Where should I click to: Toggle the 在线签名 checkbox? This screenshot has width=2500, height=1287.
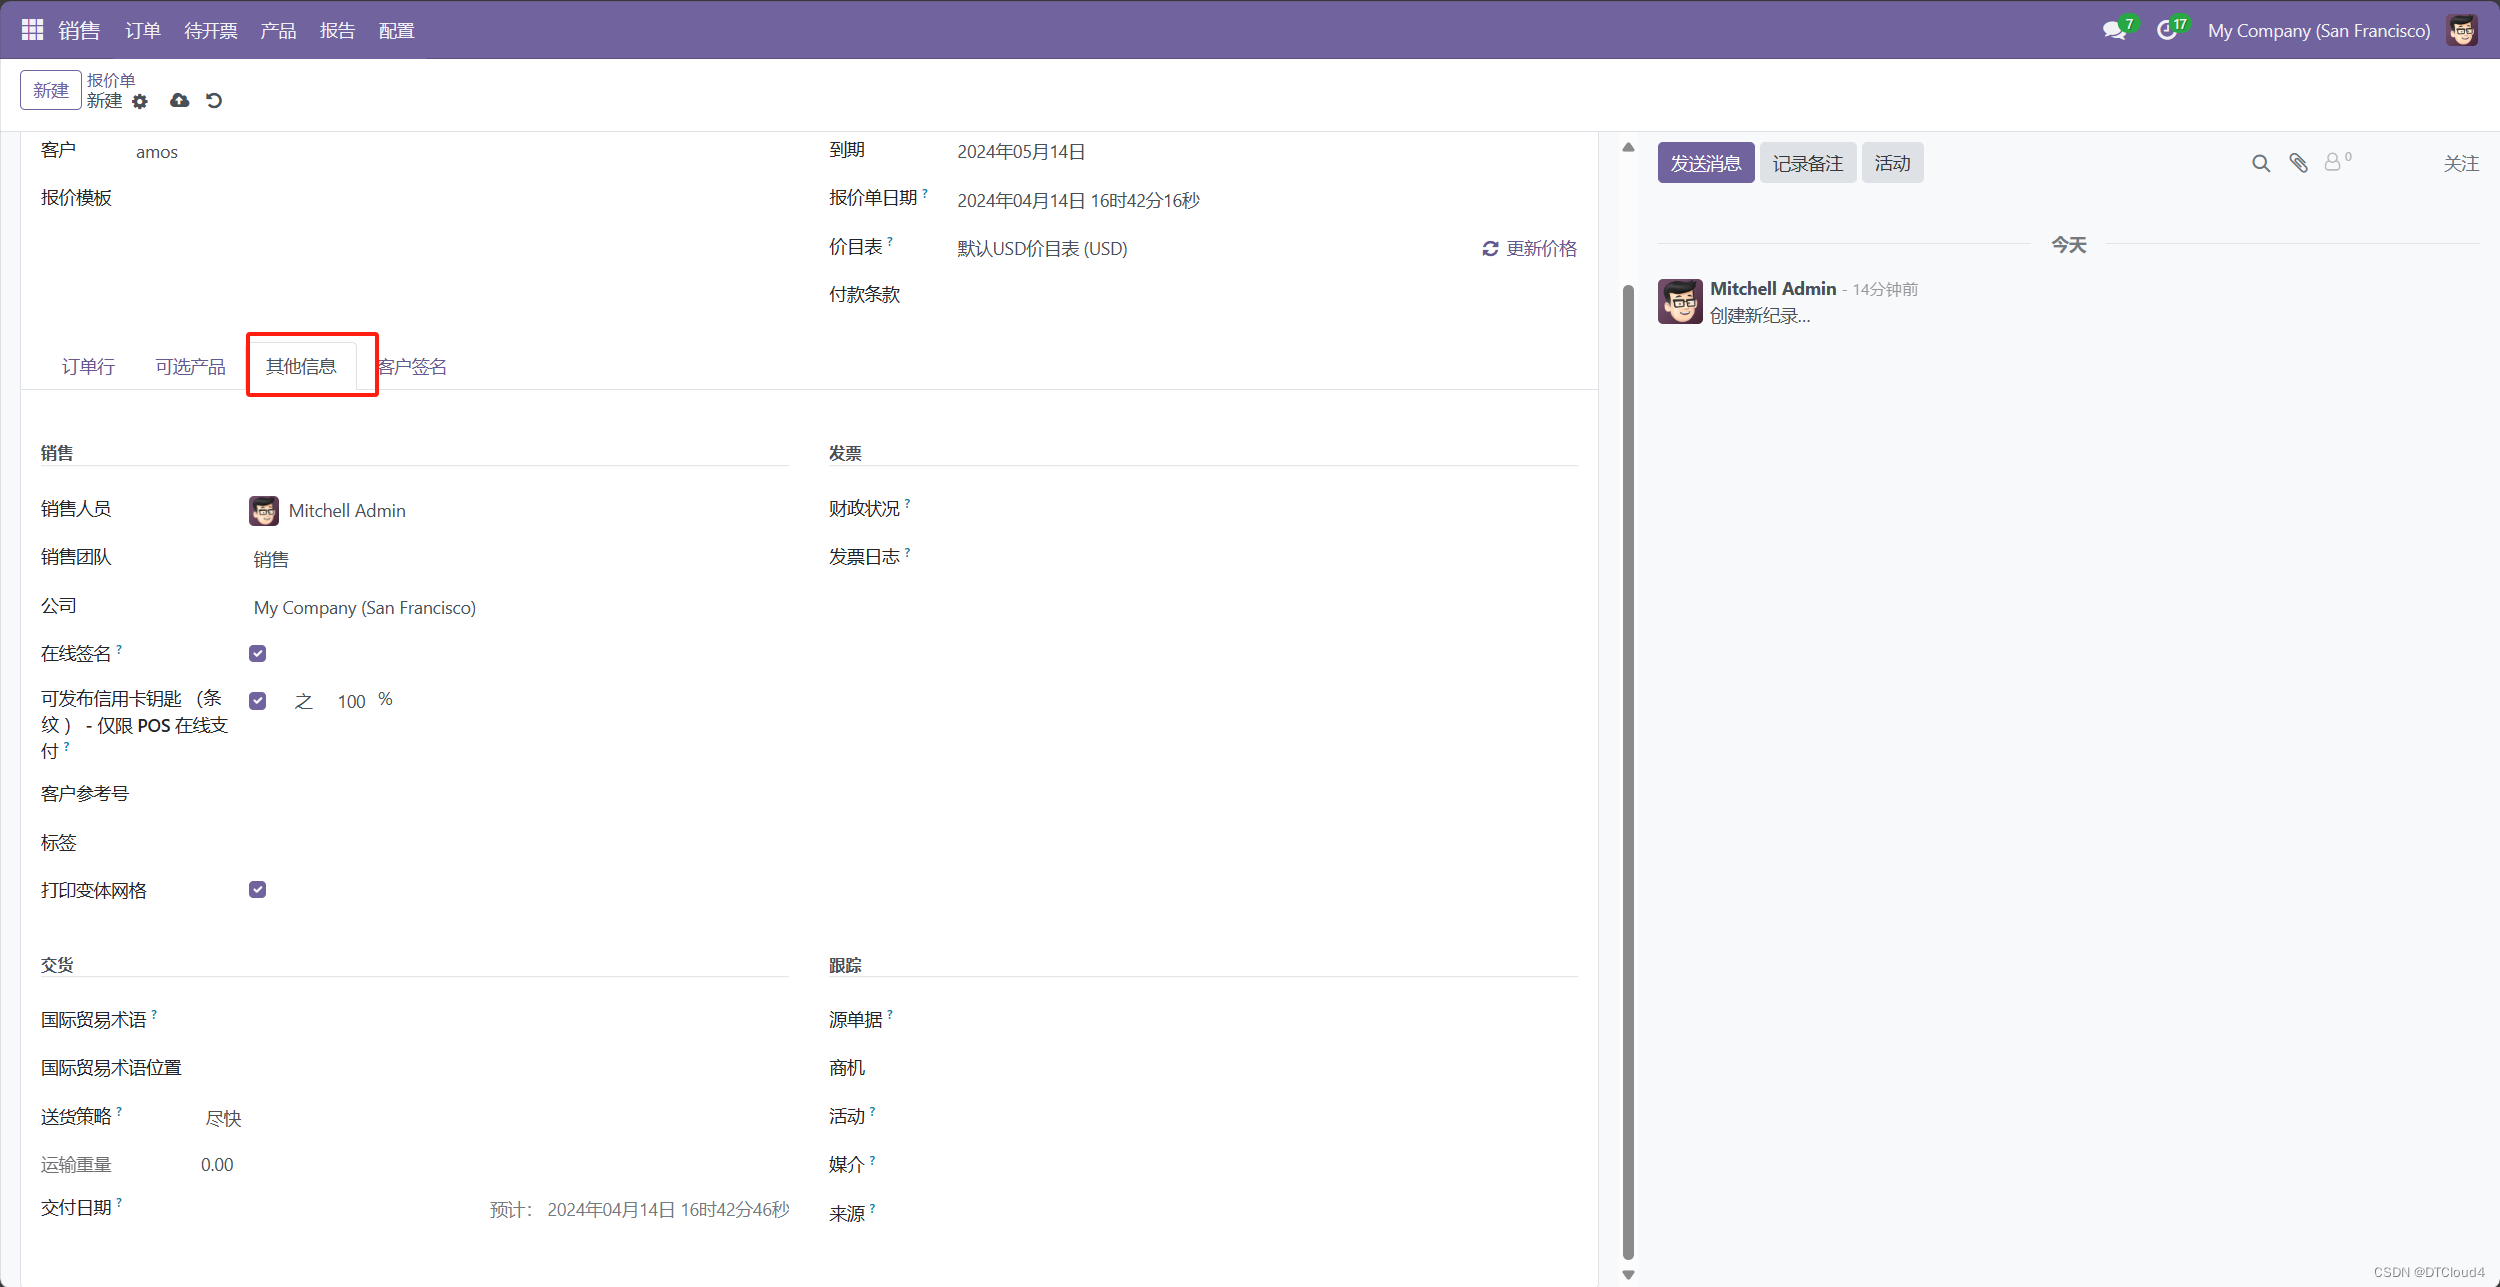pos(257,654)
